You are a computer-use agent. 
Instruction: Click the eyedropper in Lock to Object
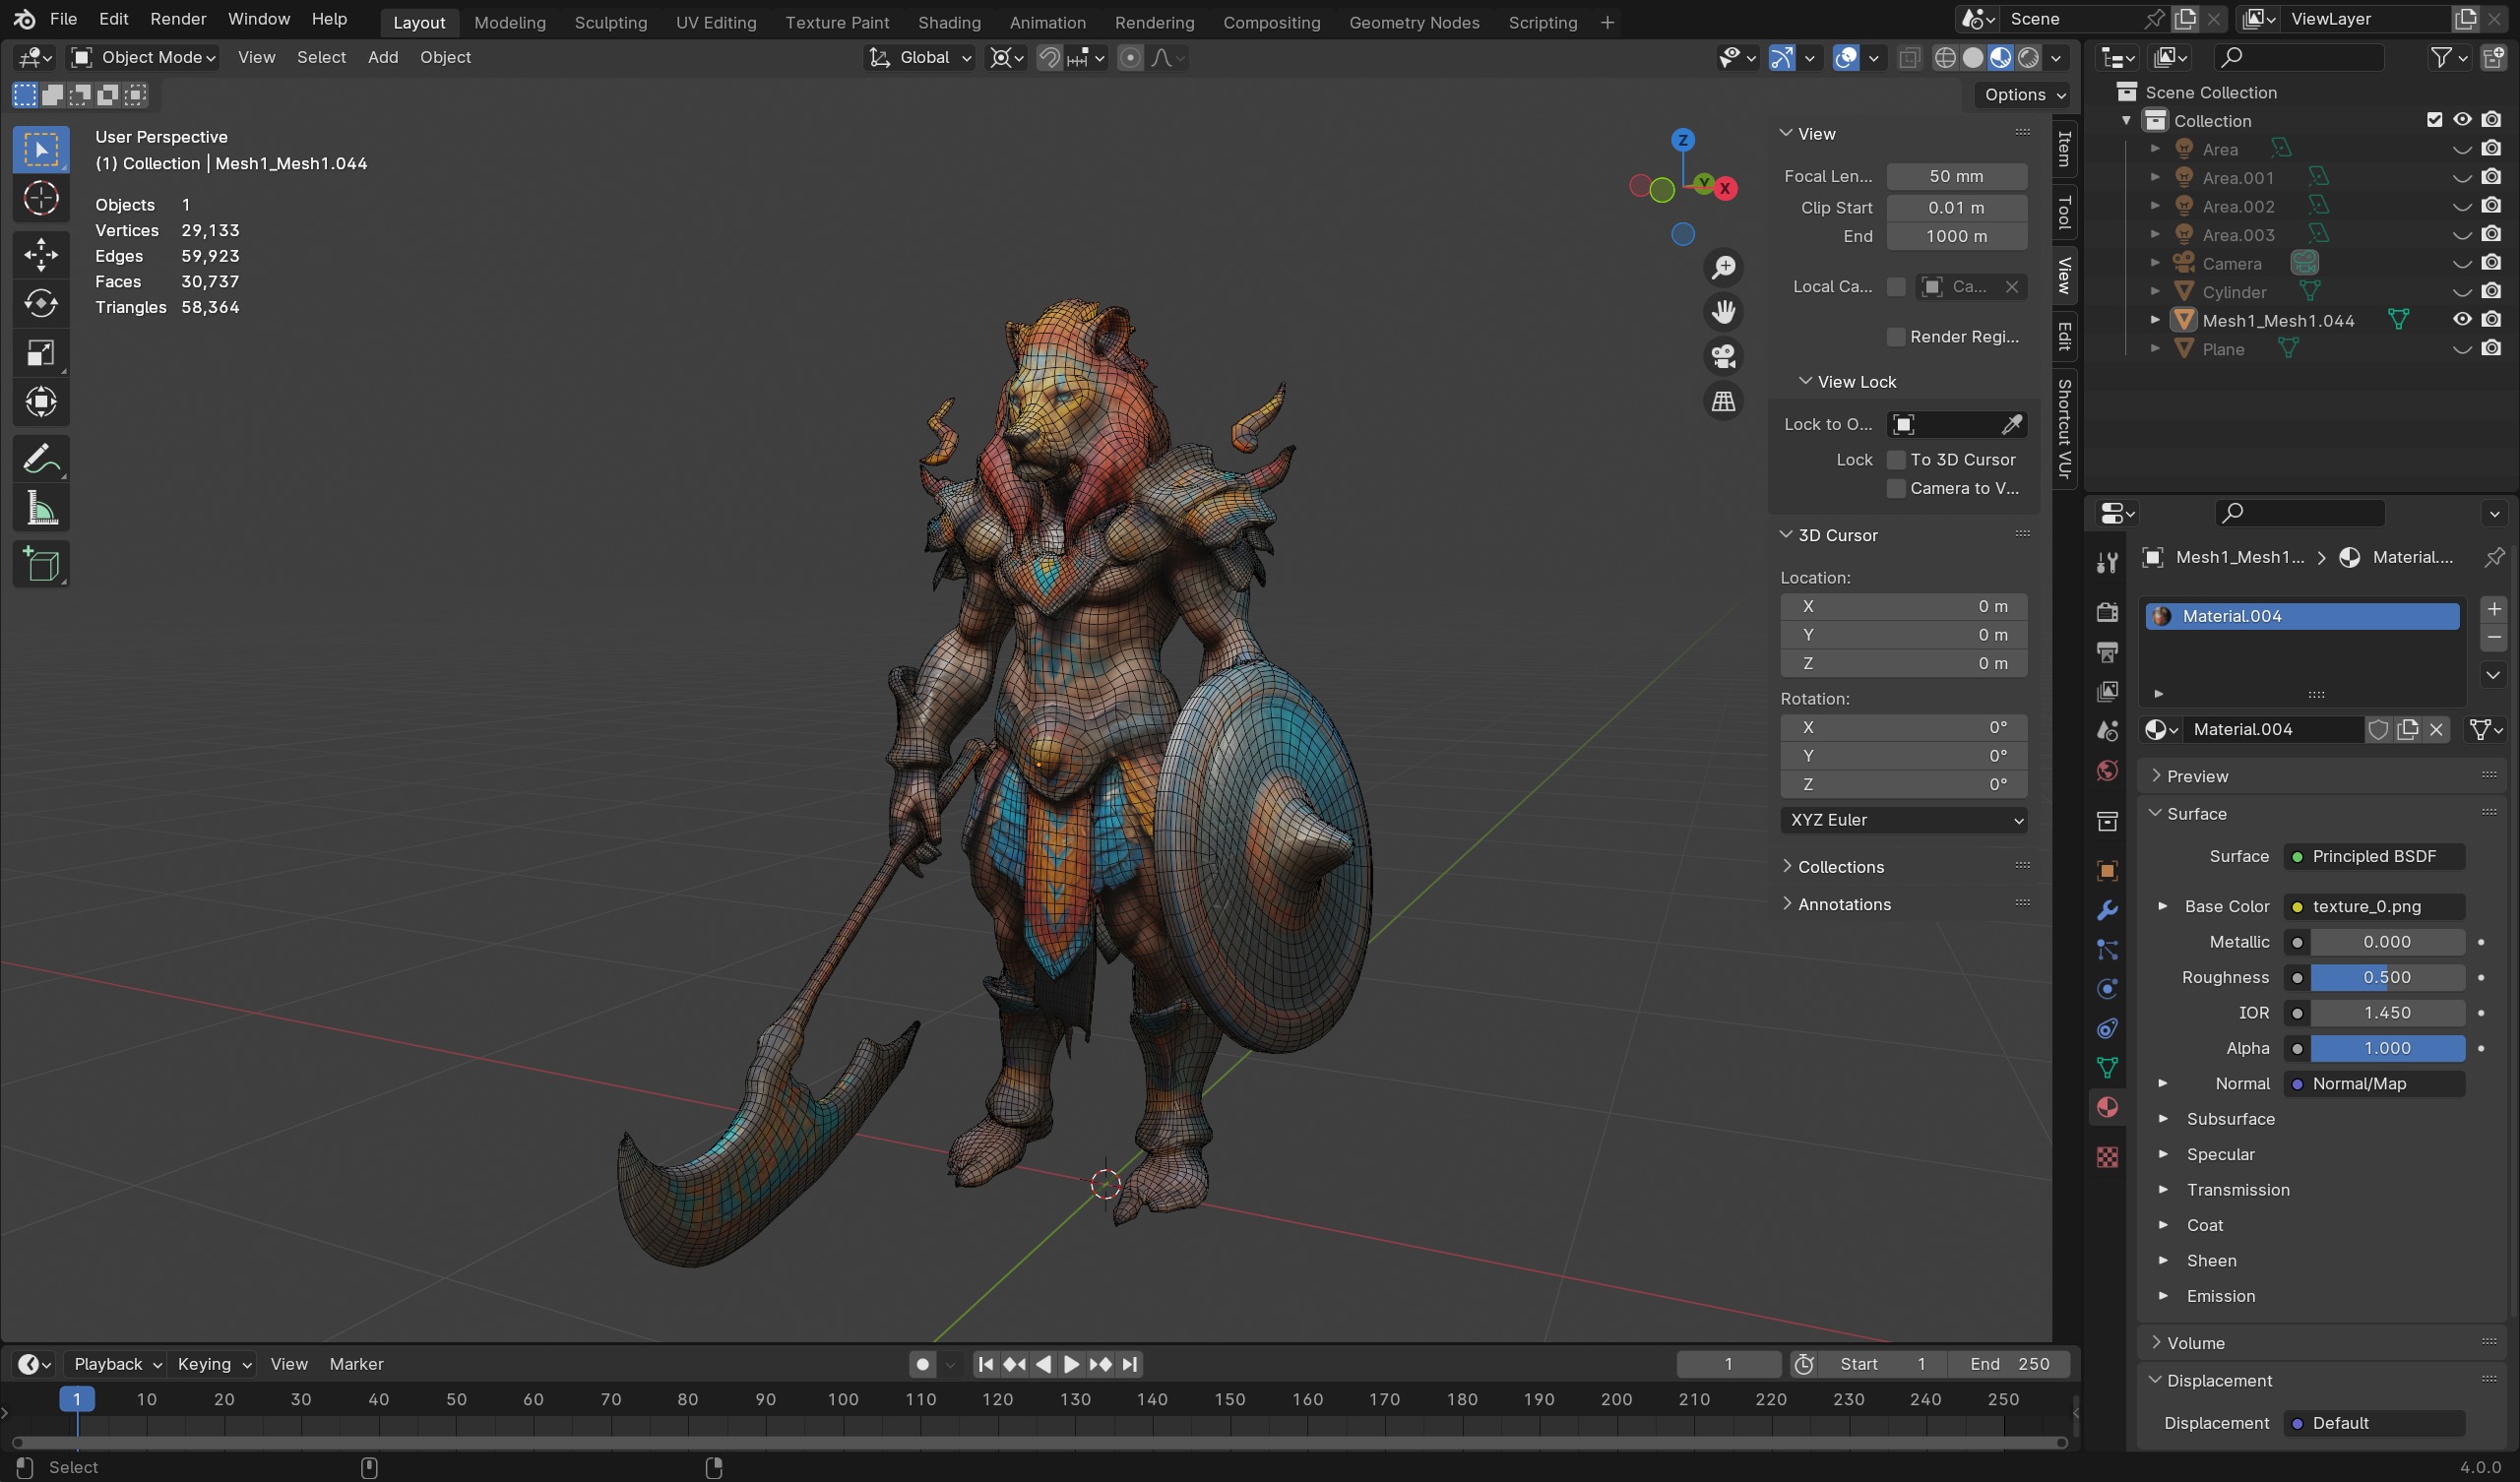click(2011, 425)
